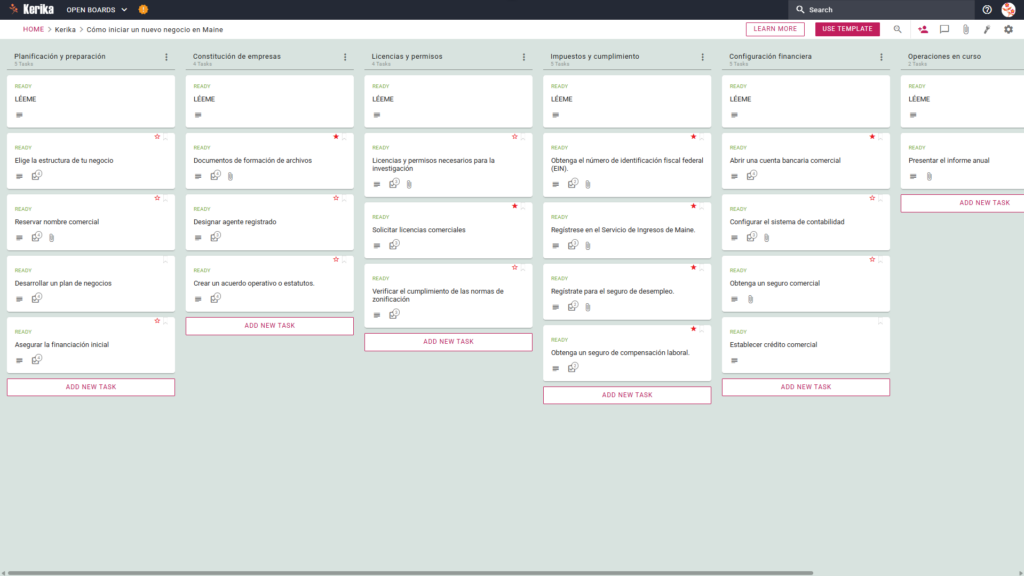Open attachment icon on Solicitar licencias row... Licencias y permisos necesarios card

(409, 184)
